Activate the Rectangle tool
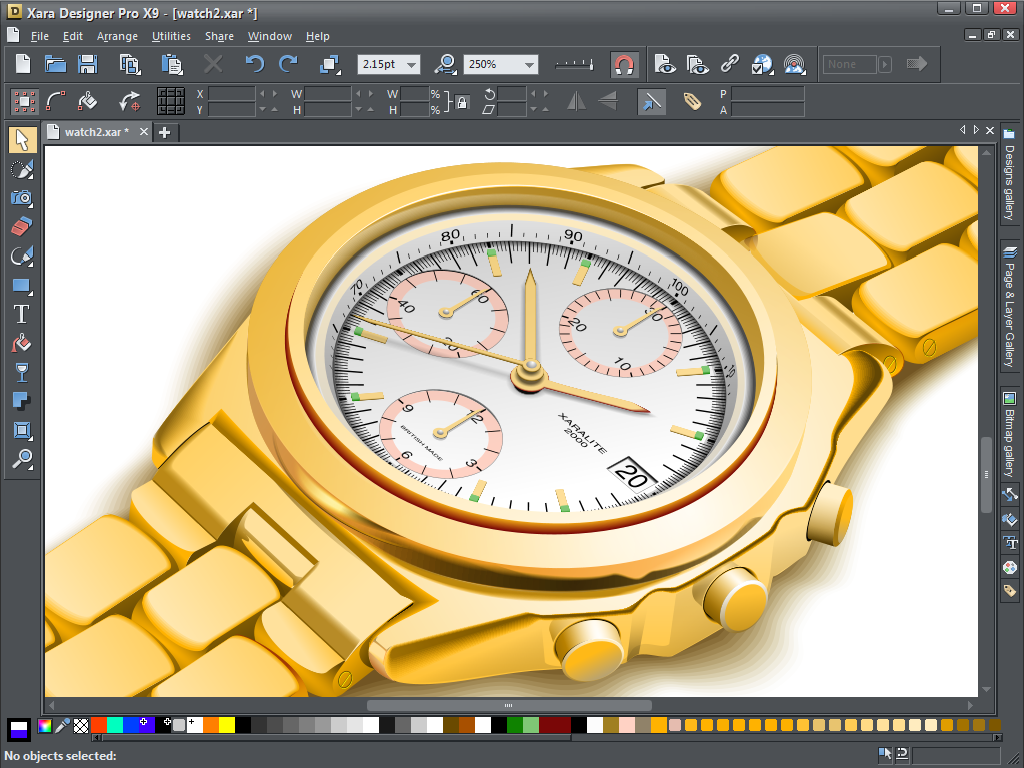Screen dimensions: 1024x768 22,285
